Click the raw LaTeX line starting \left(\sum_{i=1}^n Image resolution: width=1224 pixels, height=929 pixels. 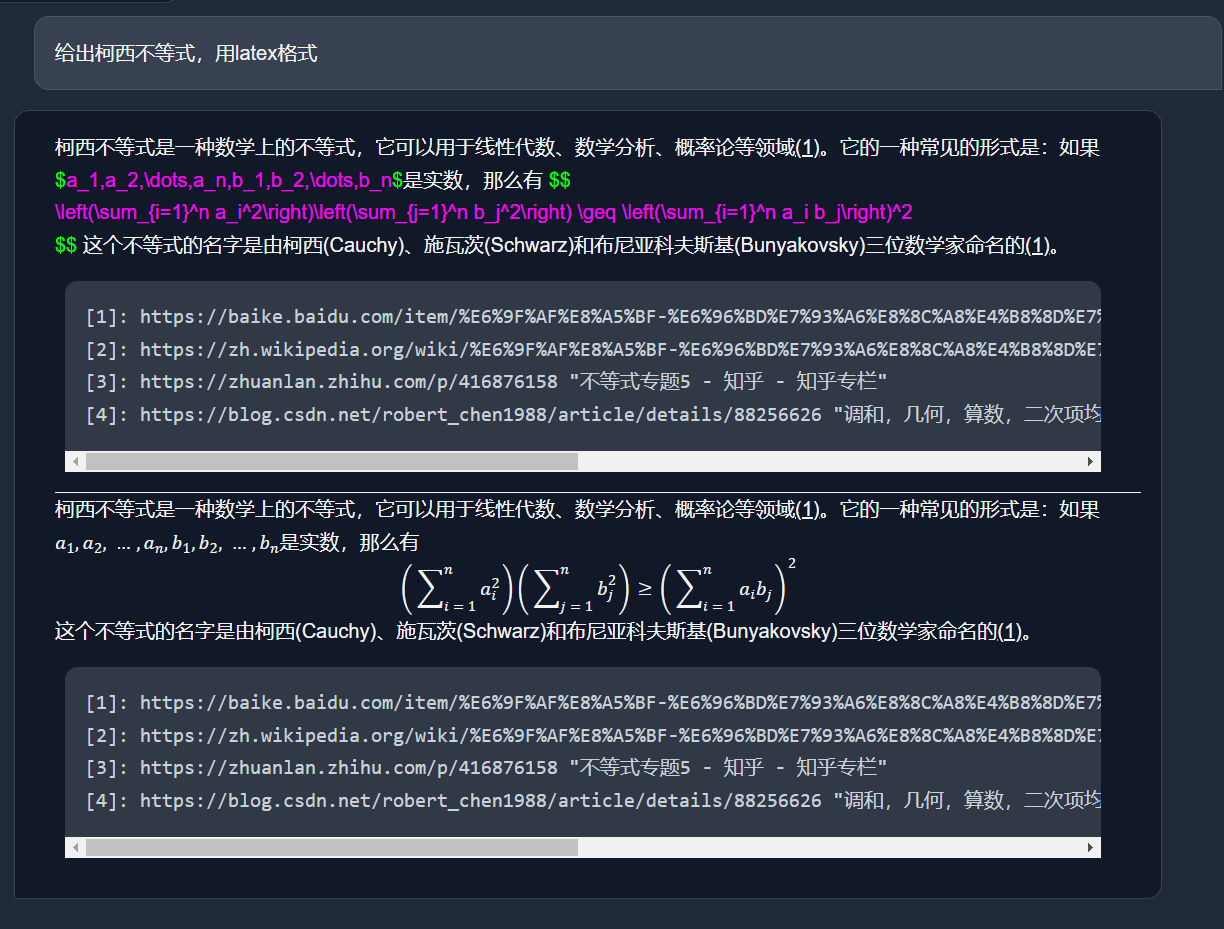point(483,213)
